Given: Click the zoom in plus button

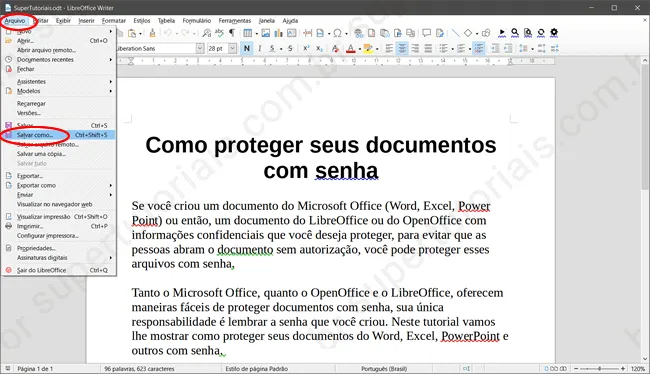Looking at the screenshot, I should click(623, 369).
